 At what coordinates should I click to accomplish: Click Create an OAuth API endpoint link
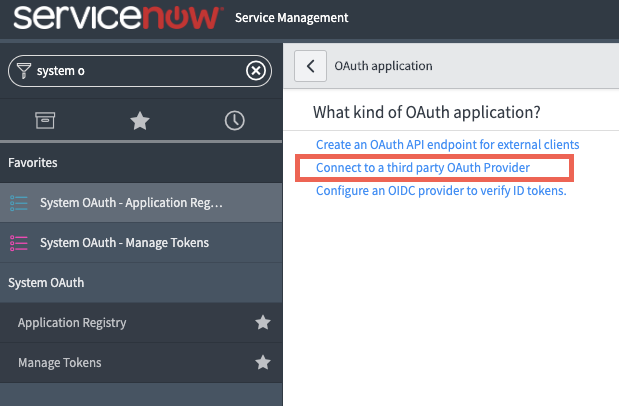click(x=448, y=145)
